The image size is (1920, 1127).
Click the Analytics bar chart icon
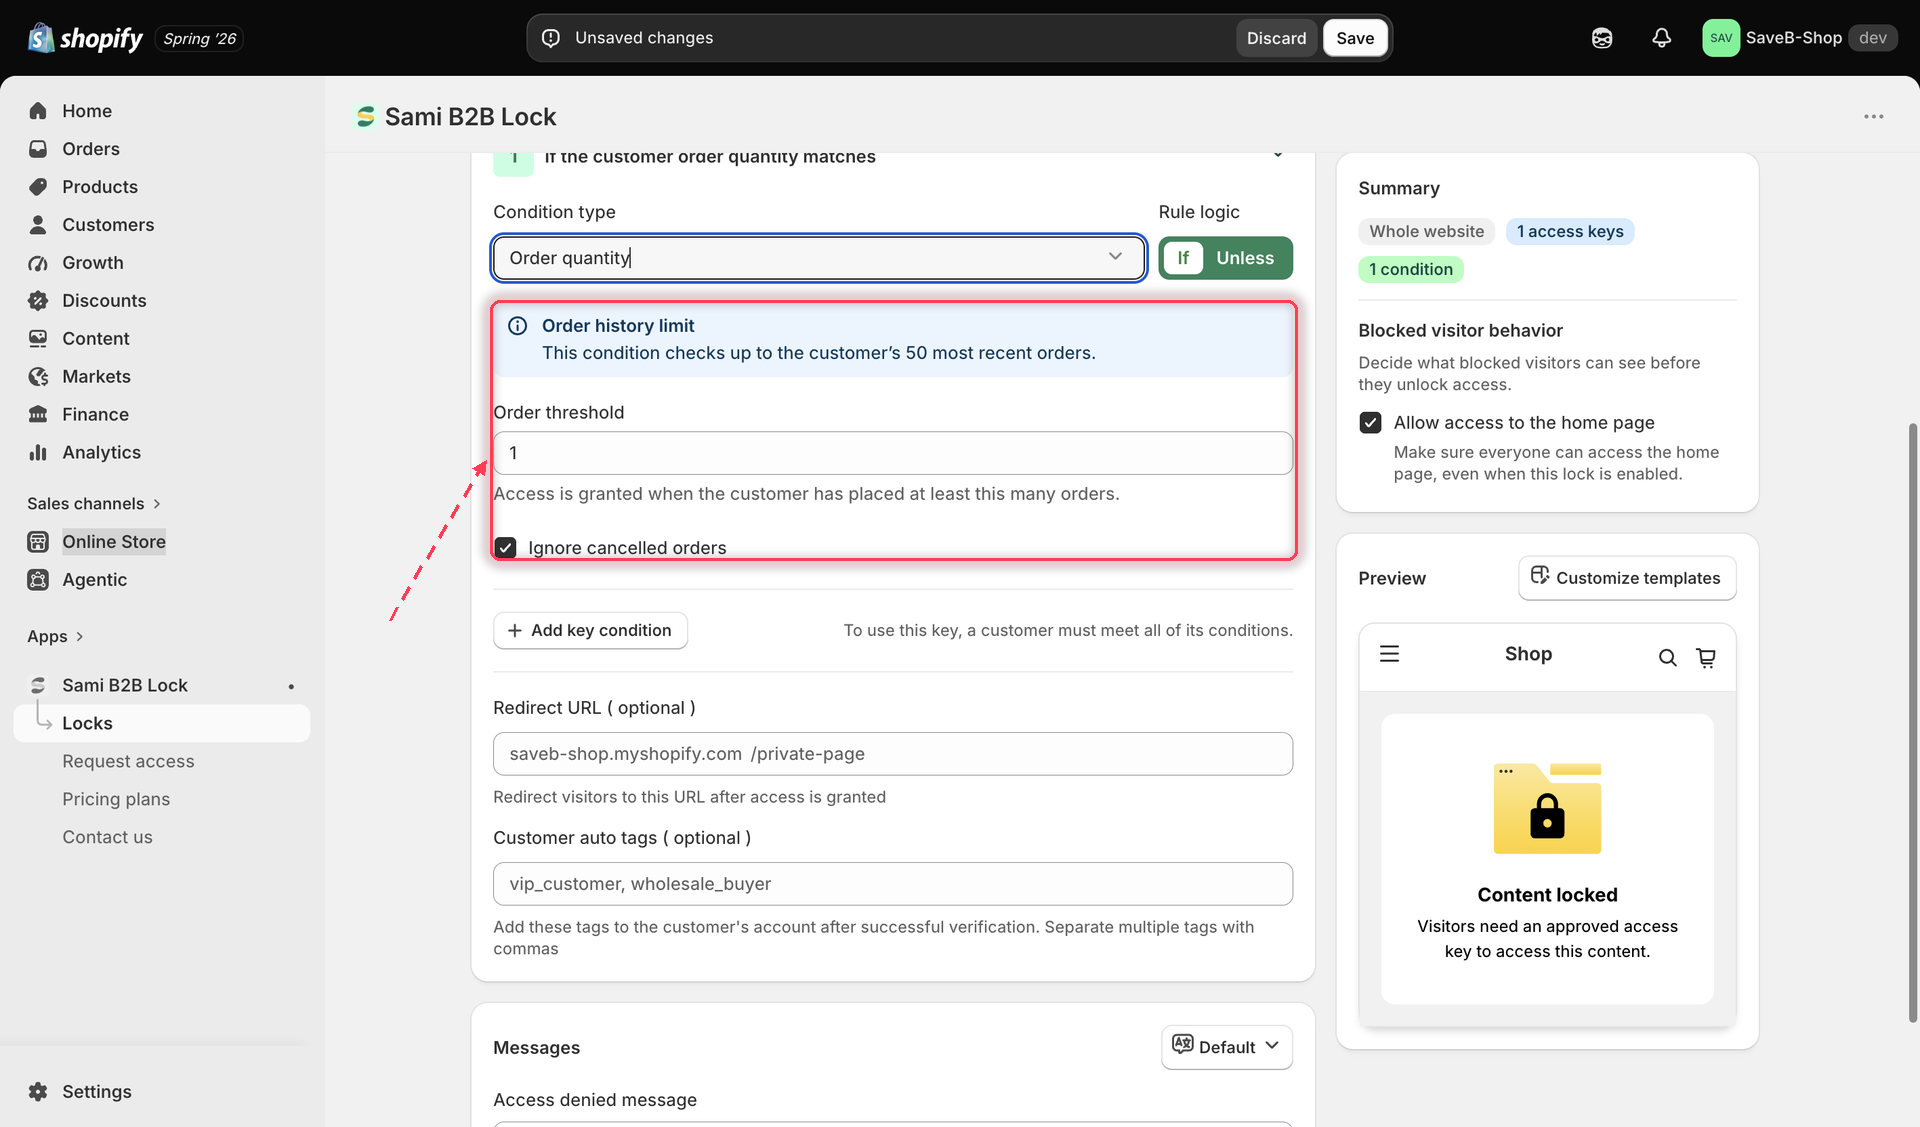(x=38, y=453)
